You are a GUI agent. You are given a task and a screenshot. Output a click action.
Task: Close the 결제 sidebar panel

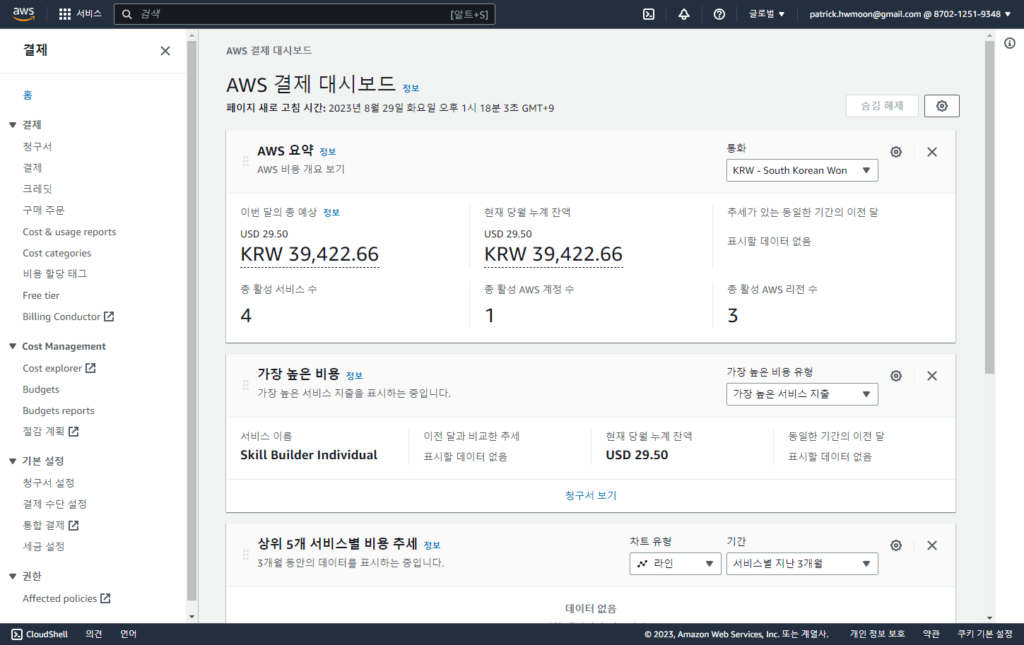[x=165, y=51]
